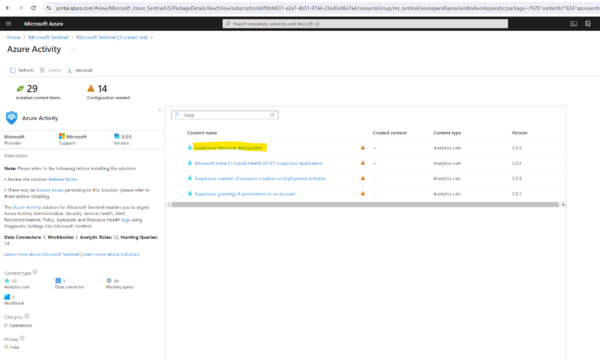Image resolution: width=600 pixels, height=360 pixels.
Task: Click warning triangle in Suspicious Resource deployment row
Action: pyautogui.click(x=363, y=148)
